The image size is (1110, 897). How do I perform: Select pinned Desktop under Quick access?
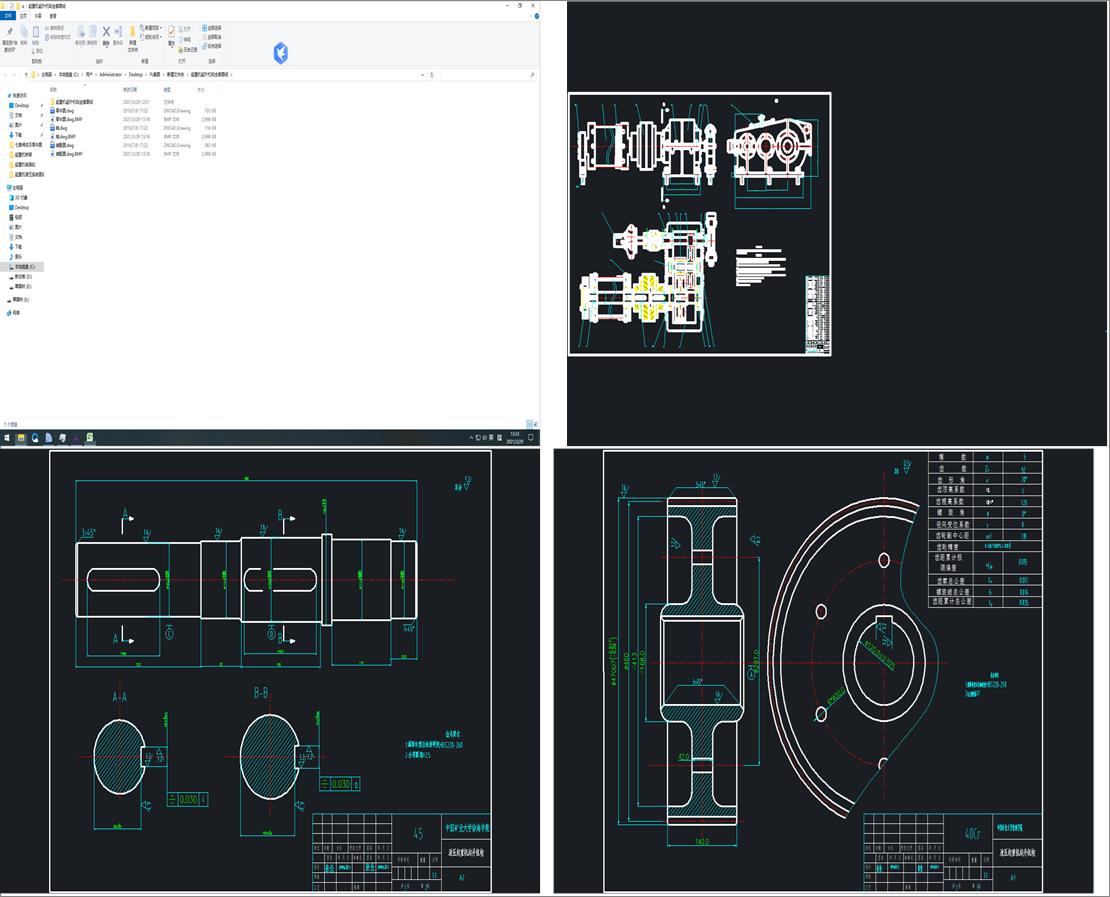[21, 105]
